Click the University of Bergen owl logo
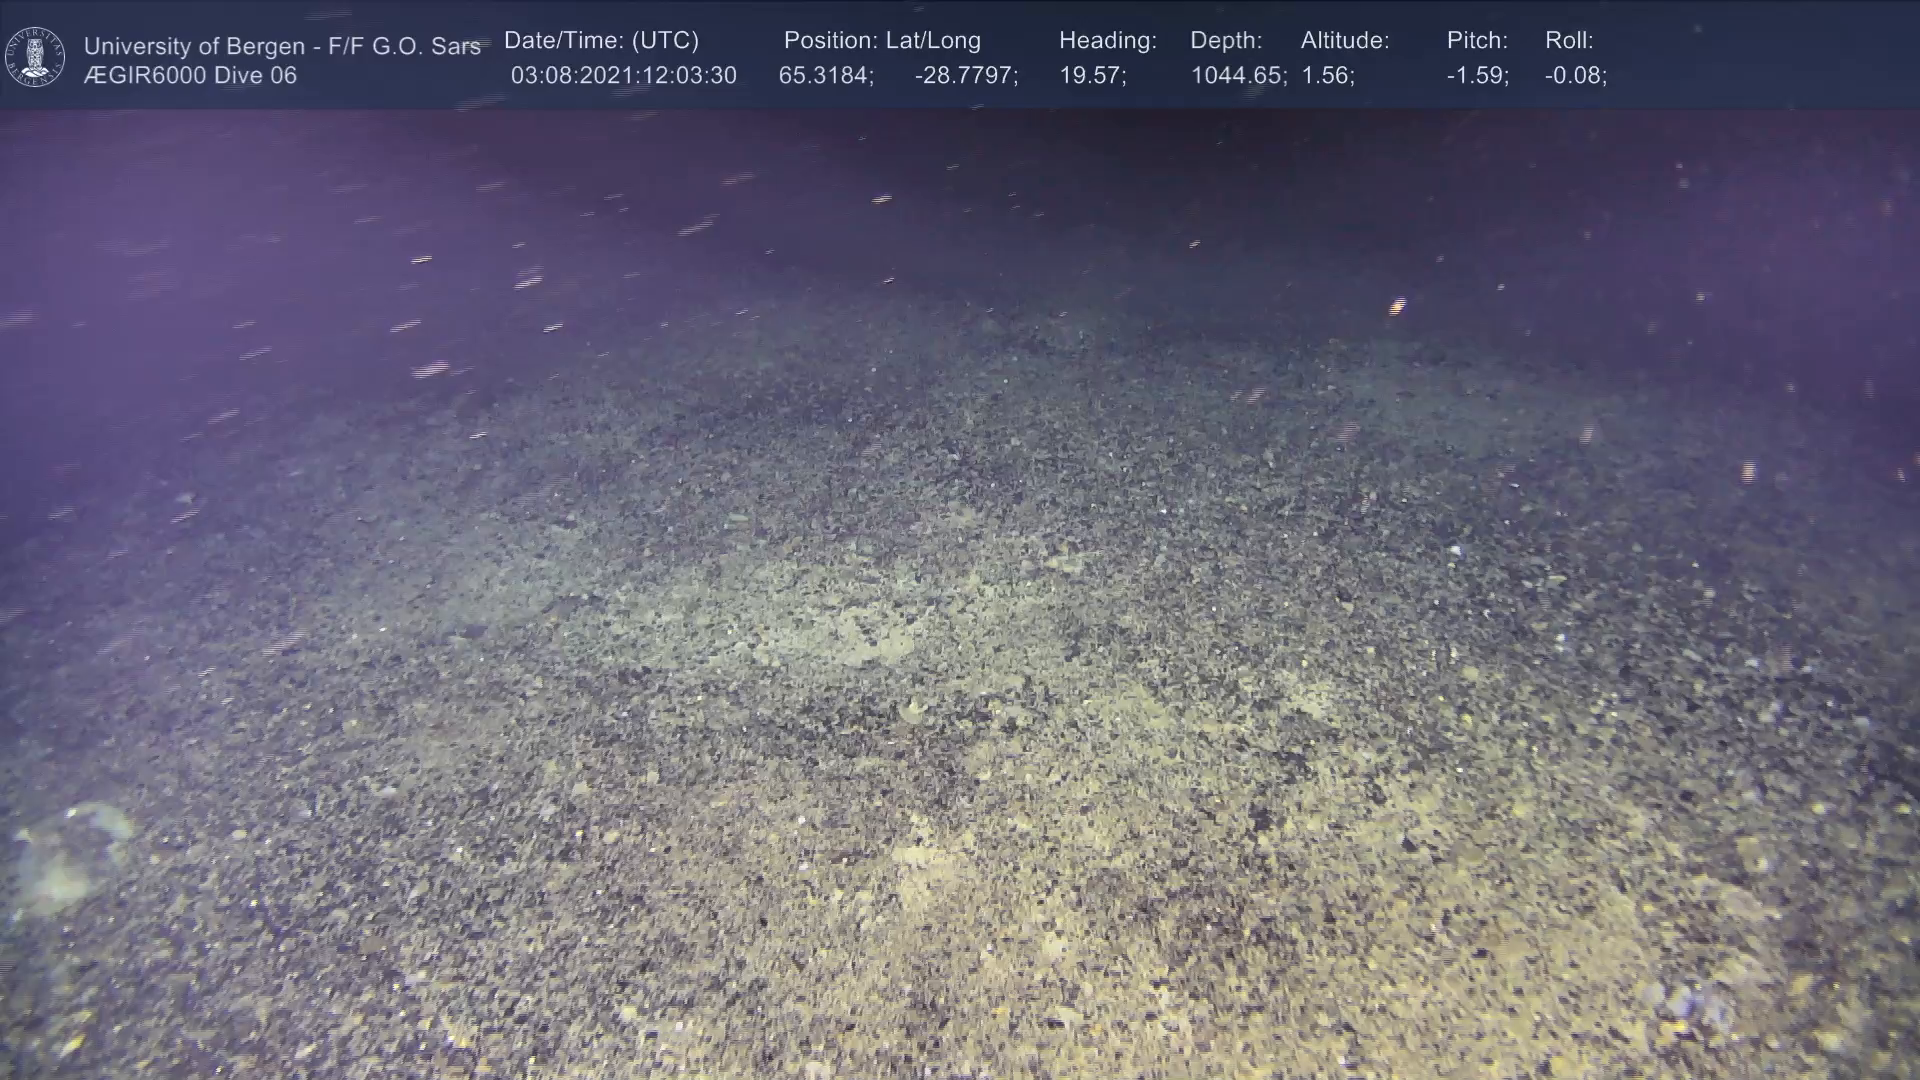Image resolution: width=1920 pixels, height=1080 pixels. click(x=35, y=57)
